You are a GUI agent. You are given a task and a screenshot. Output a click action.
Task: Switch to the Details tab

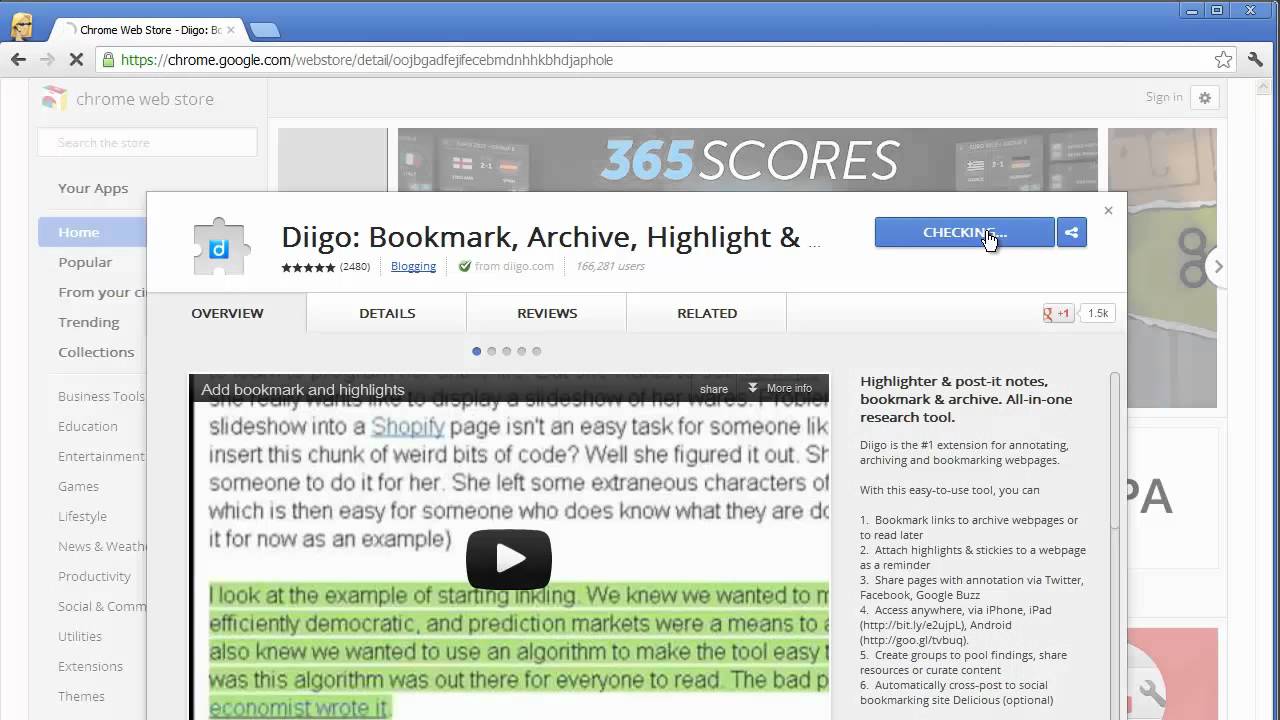[387, 313]
